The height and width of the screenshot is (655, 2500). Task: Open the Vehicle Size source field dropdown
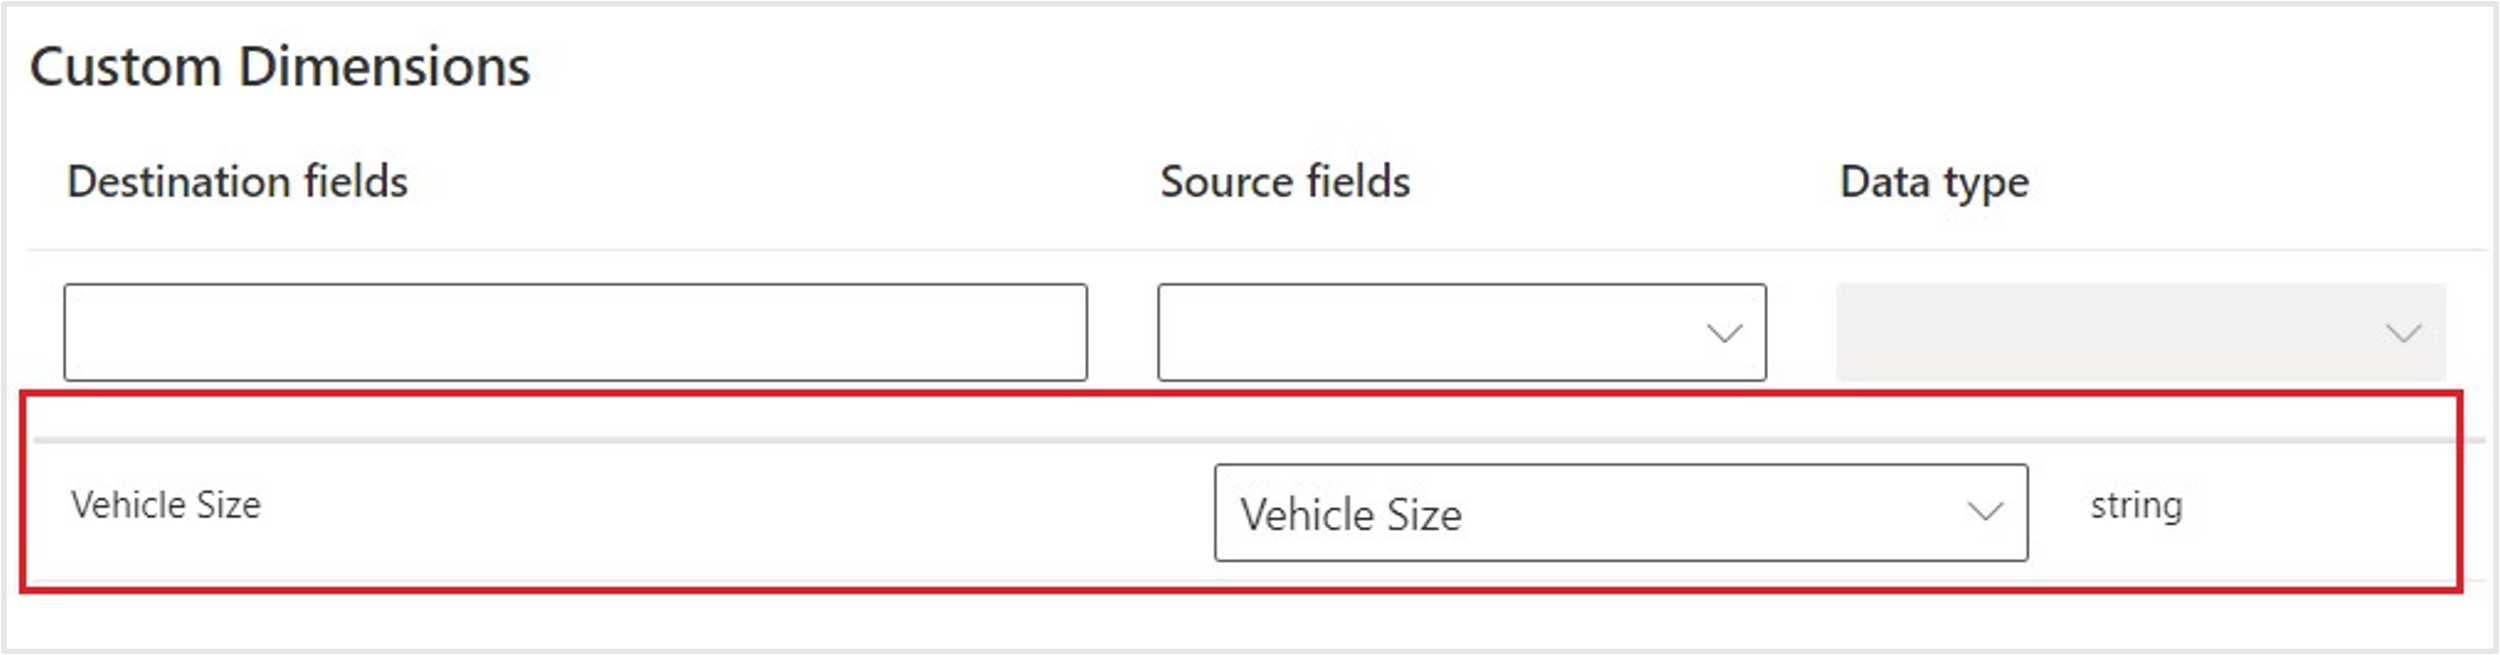(1620, 512)
